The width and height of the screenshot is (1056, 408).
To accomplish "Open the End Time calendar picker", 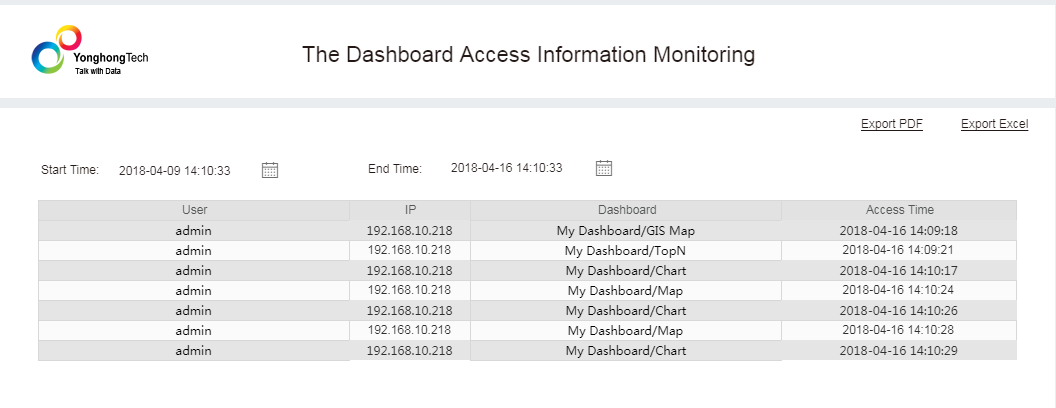I will pyautogui.click(x=603, y=168).
